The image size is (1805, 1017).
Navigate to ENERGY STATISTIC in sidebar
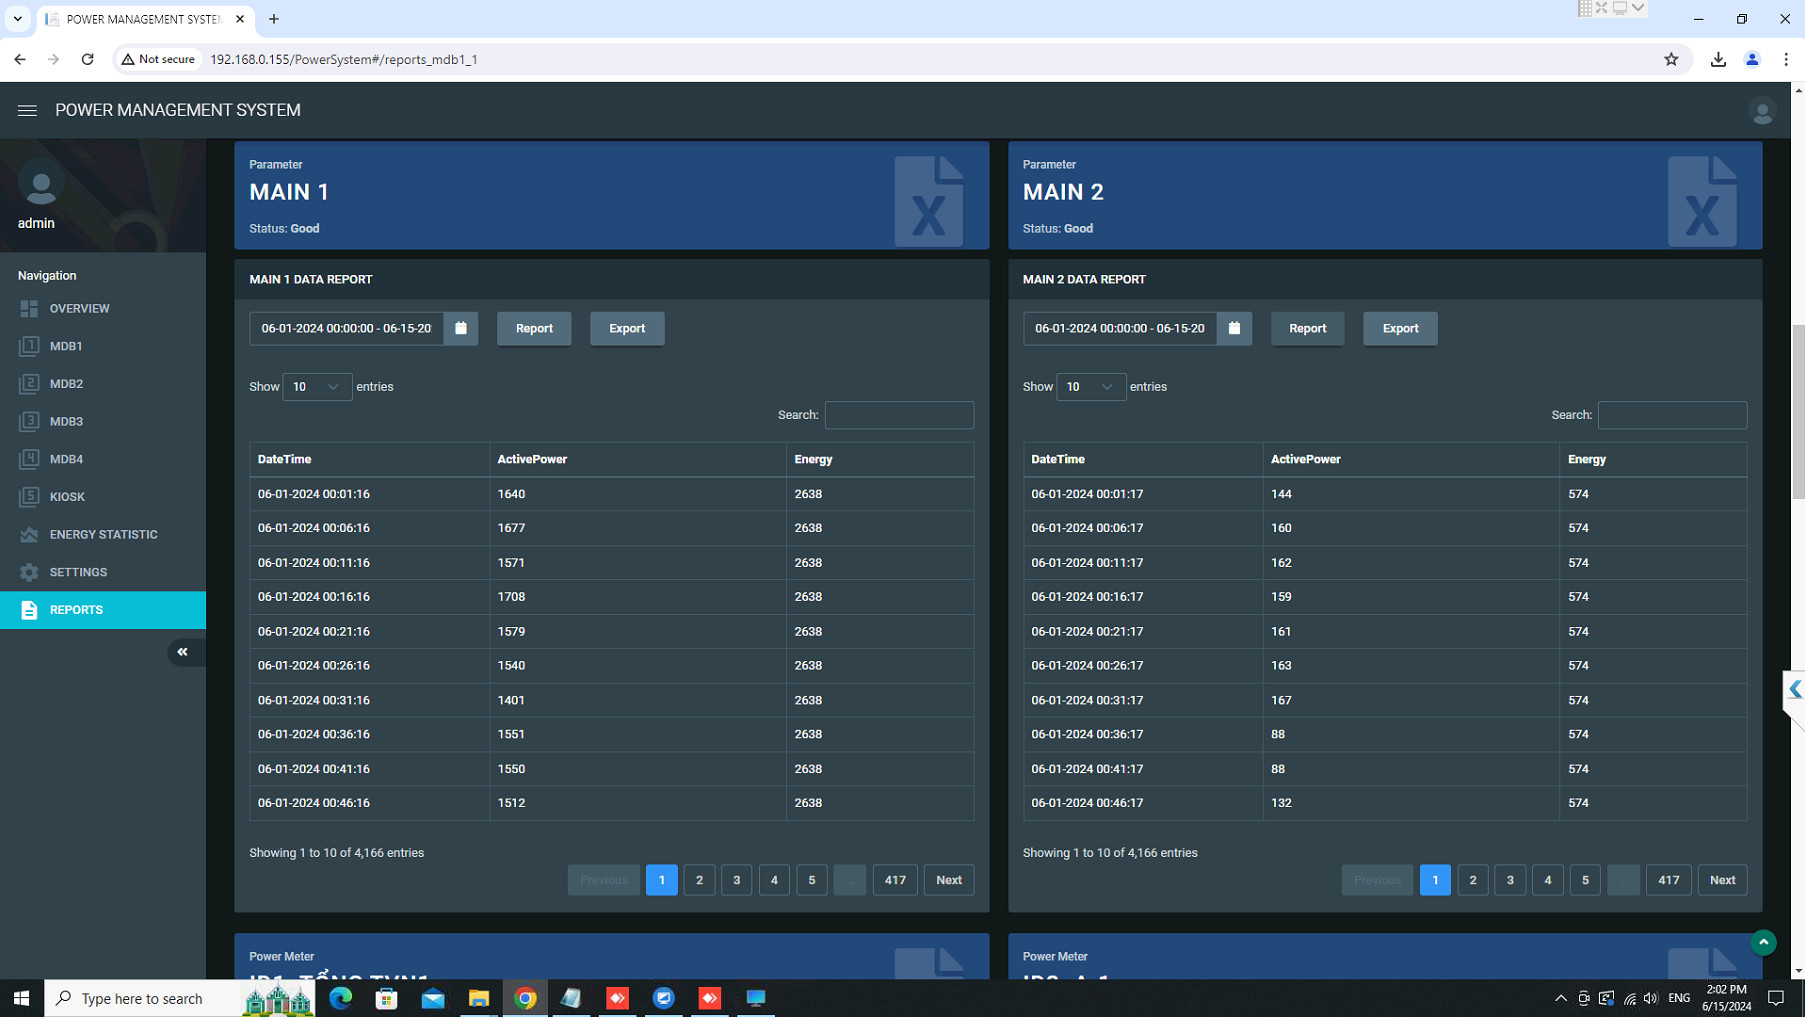(103, 535)
